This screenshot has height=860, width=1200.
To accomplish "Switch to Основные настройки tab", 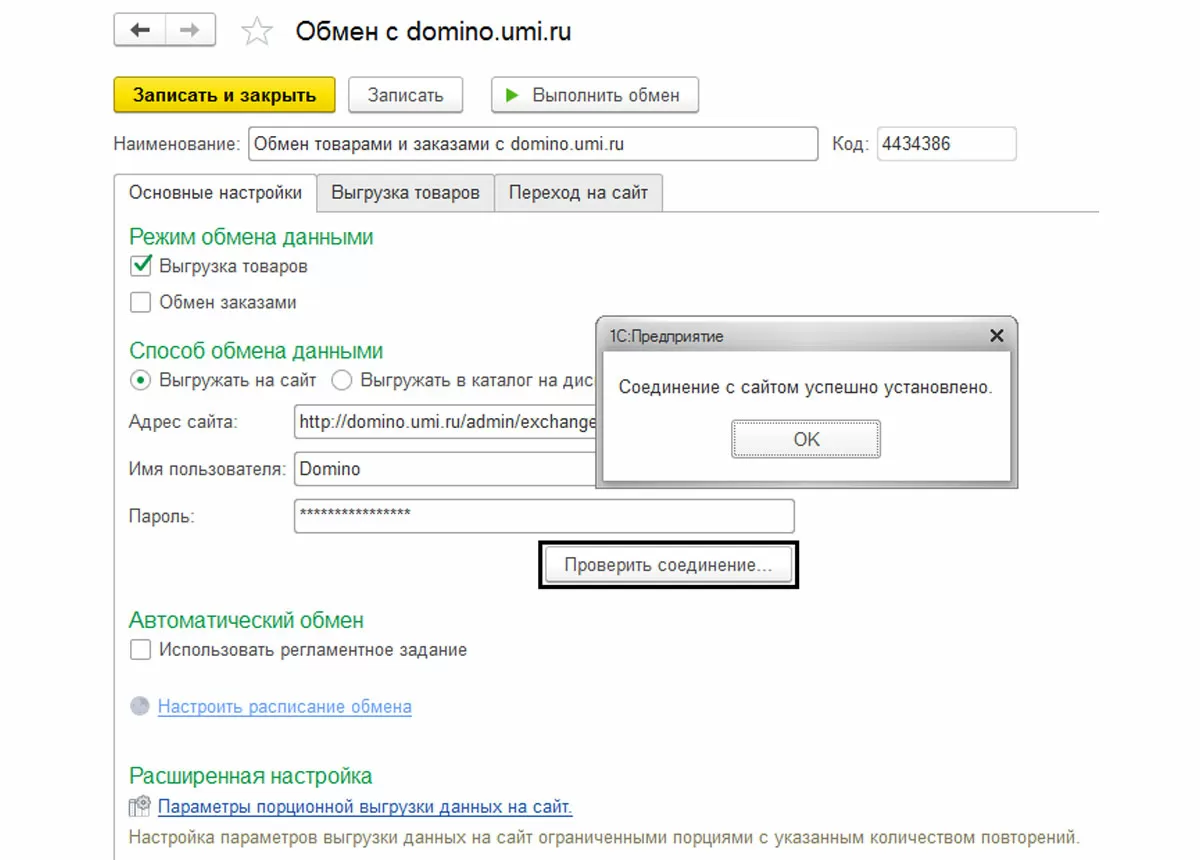I will pos(215,193).
